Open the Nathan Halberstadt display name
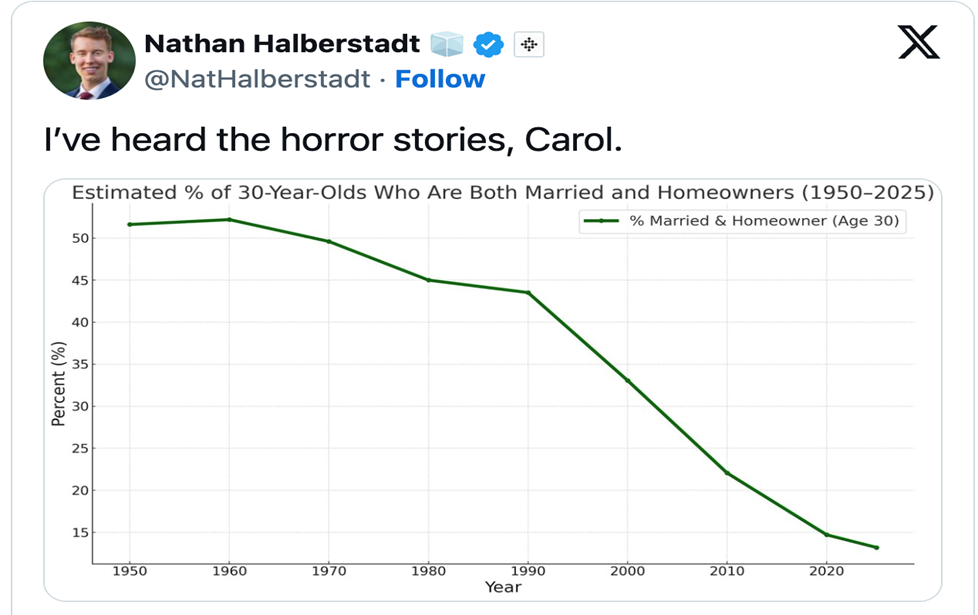This screenshot has height=615, width=978. coord(282,44)
